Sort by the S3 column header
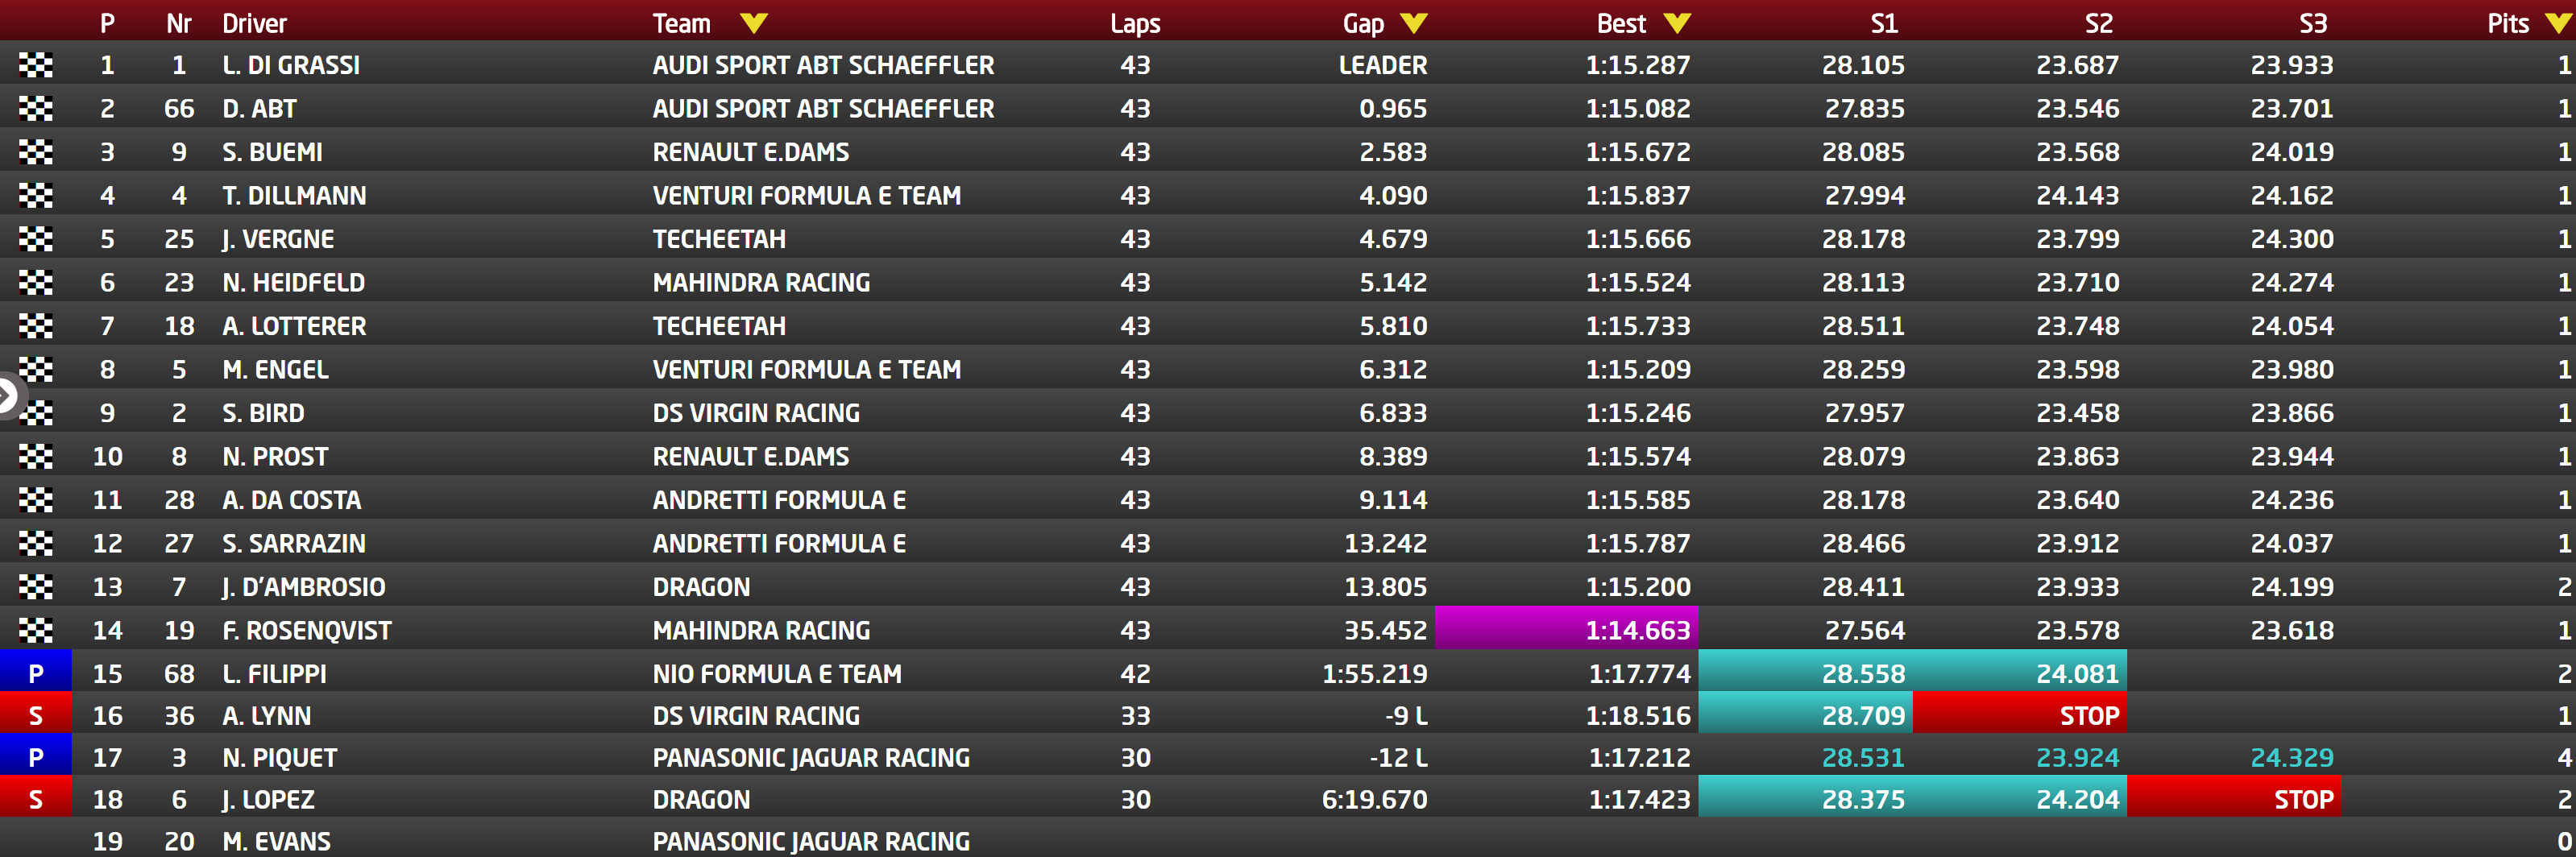Viewport: 2576px width, 857px height. click(2313, 23)
